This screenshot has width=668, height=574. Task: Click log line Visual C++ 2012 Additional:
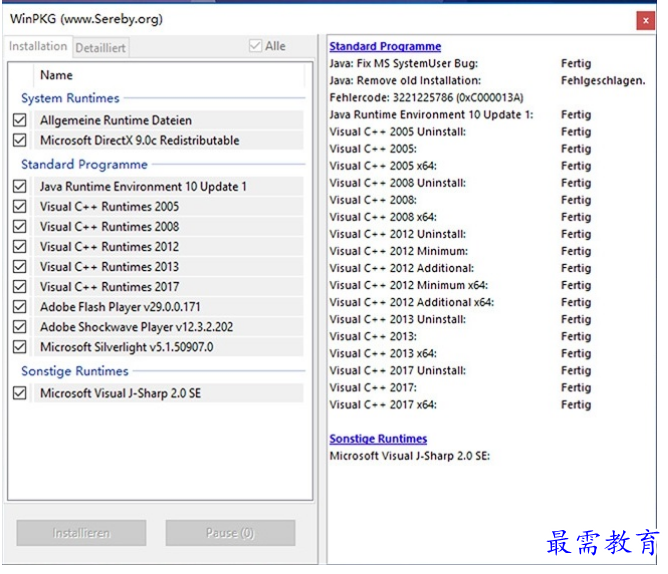[402, 268]
